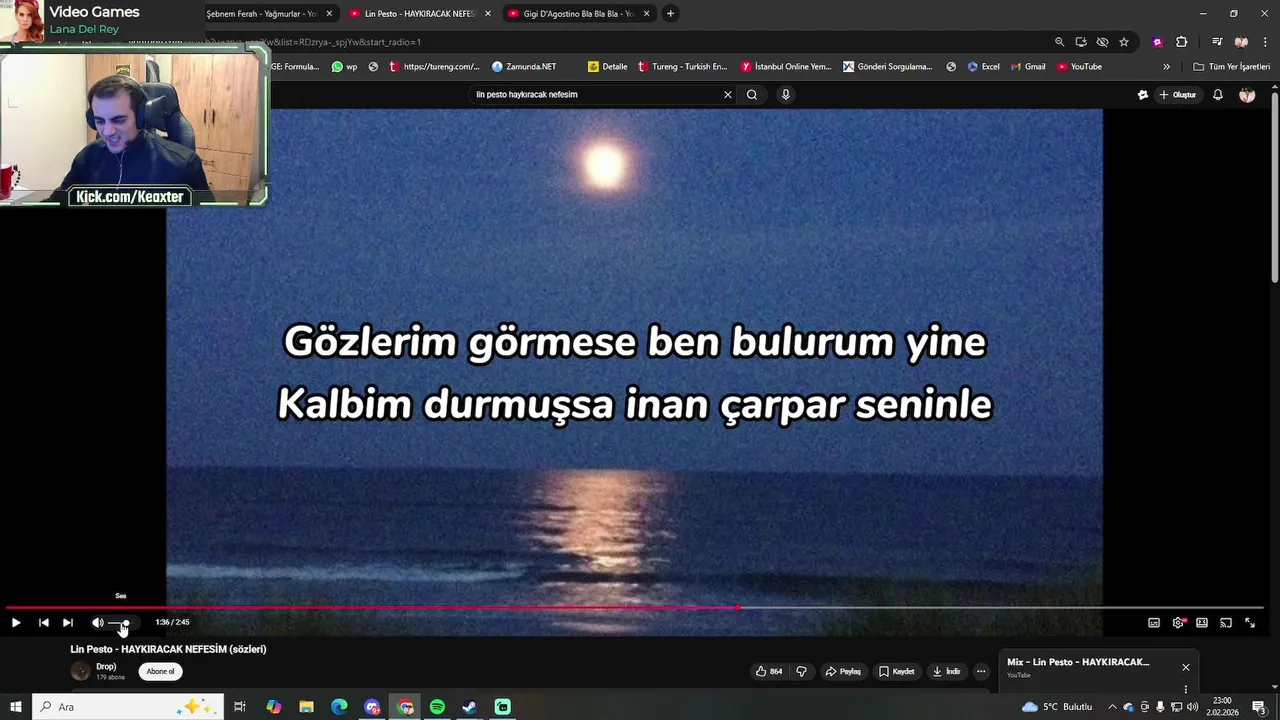Open Mix playlist panel options menu
Screen dimensions: 1280x720
[1186, 689]
